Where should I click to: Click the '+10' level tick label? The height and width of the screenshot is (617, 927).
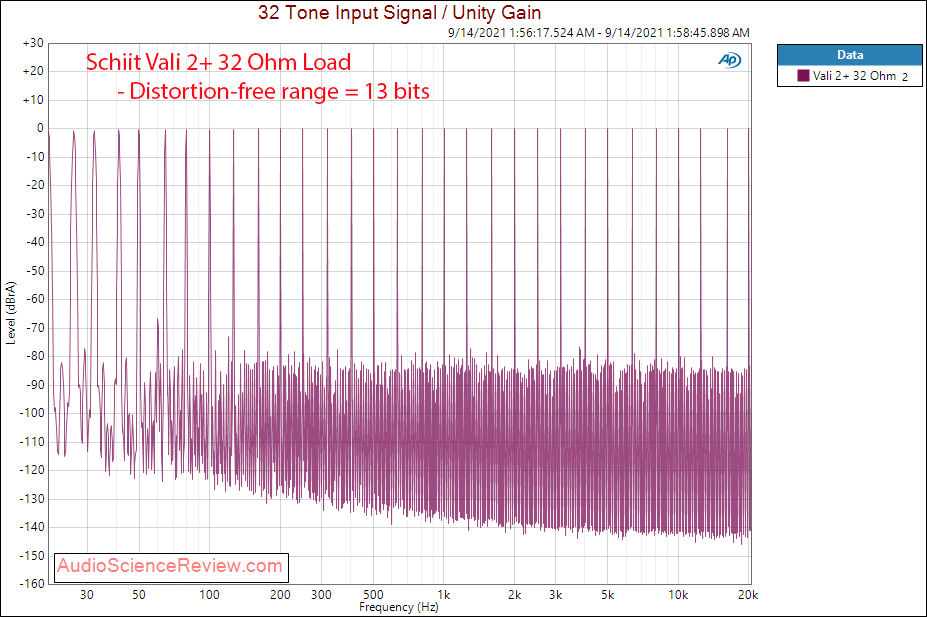[33, 100]
